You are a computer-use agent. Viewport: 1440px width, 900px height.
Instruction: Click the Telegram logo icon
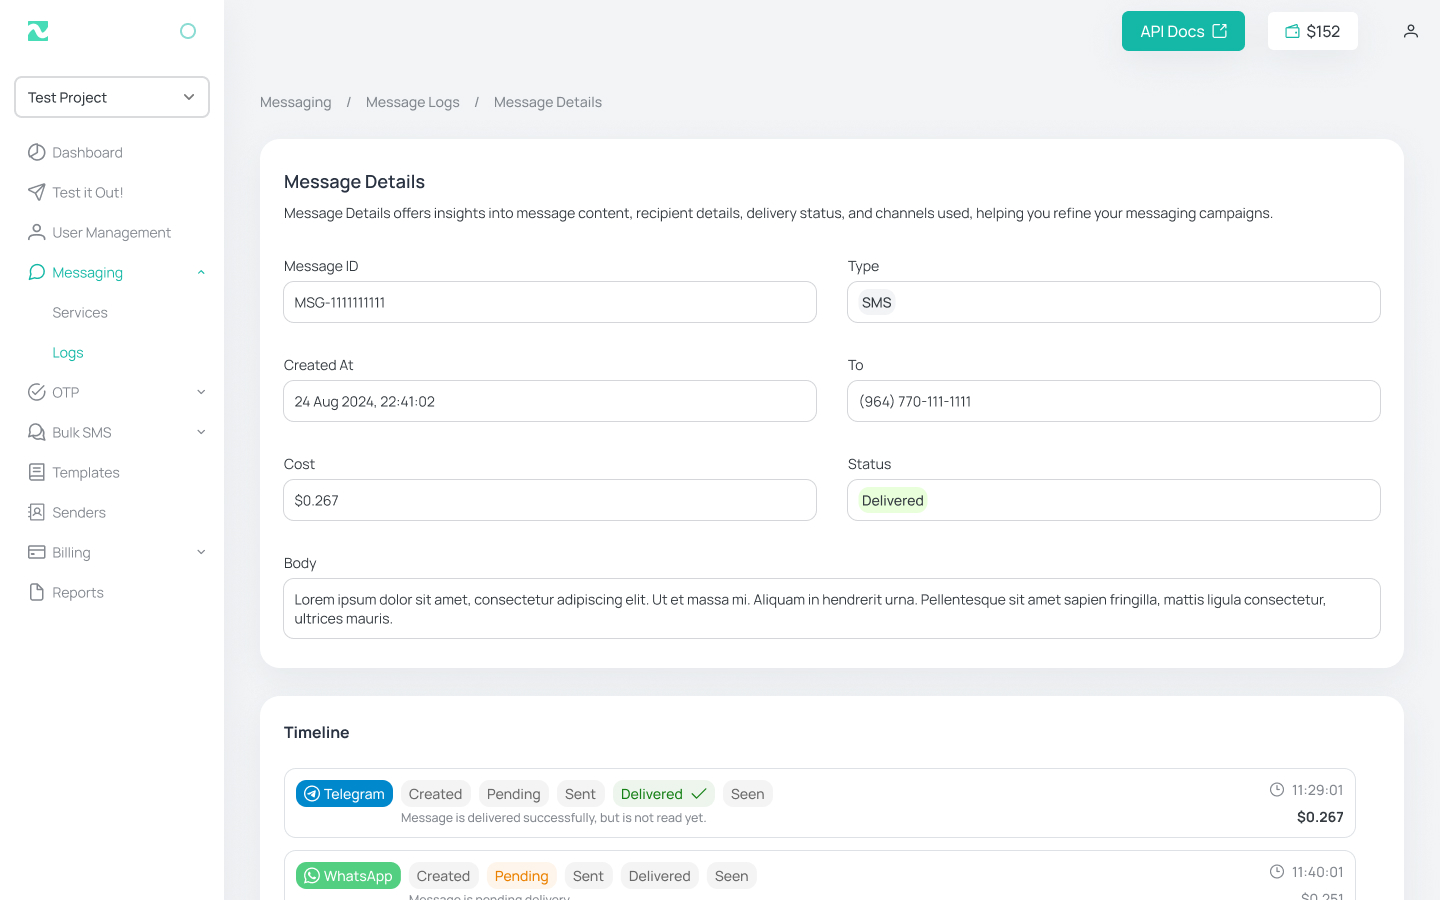point(312,794)
